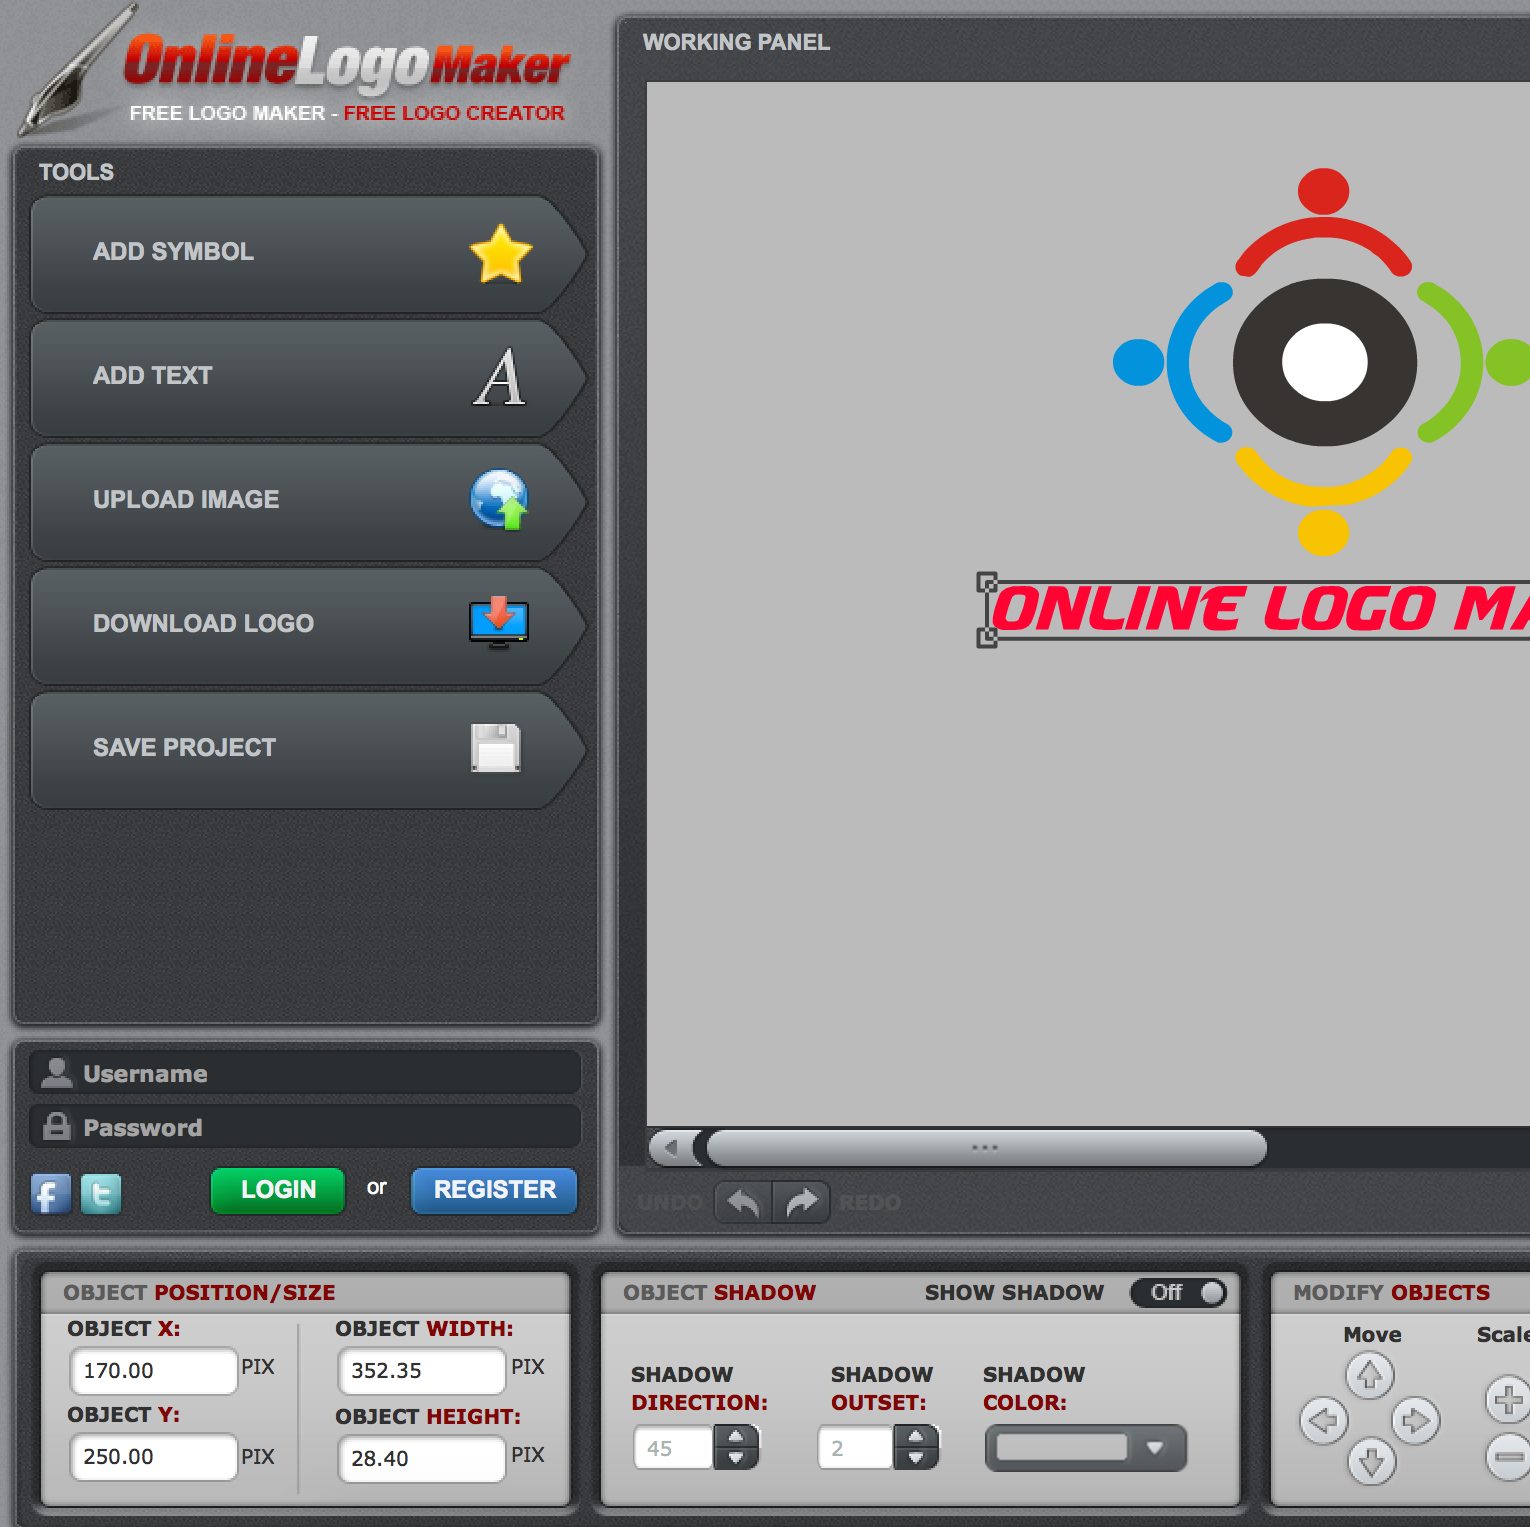Click the bottom-left resize handle of text
This screenshot has height=1527, width=1530.
986,637
